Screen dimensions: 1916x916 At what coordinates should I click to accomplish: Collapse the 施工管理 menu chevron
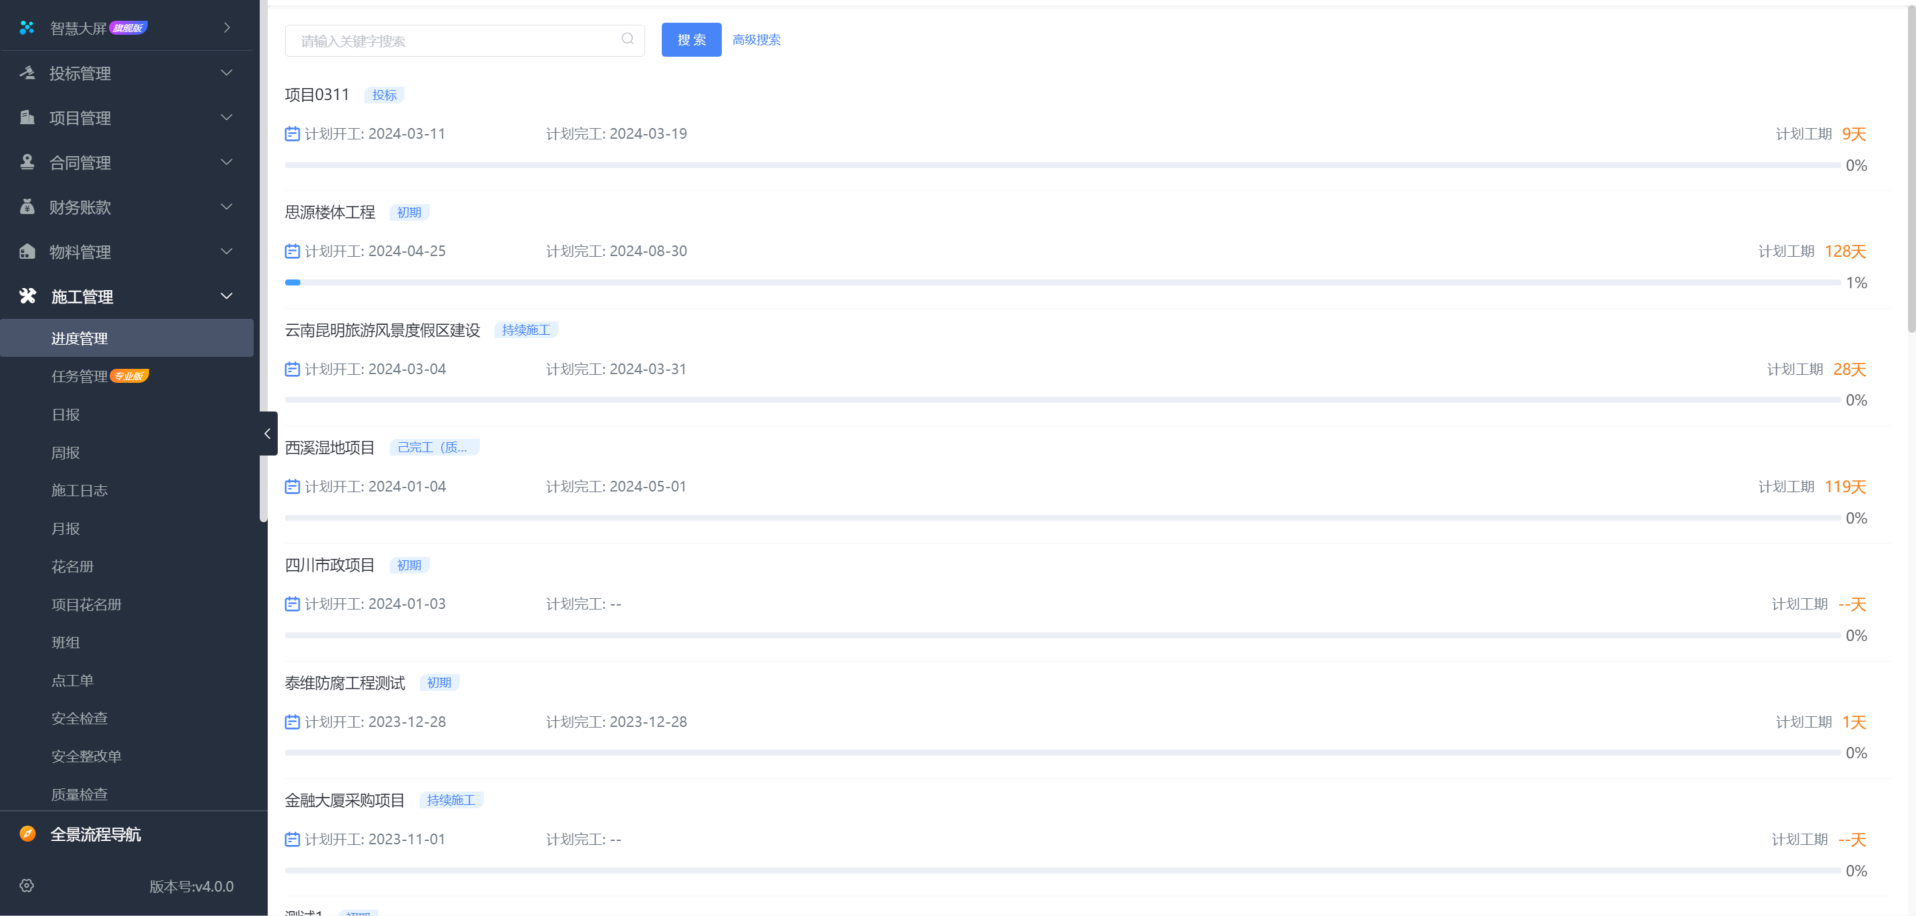pos(226,296)
